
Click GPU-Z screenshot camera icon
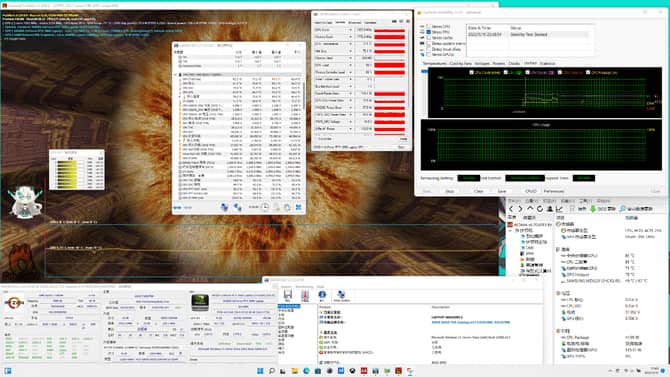pyautogui.click(x=394, y=21)
